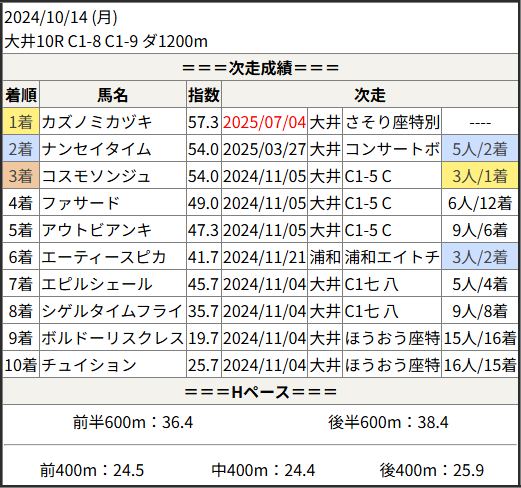
Task: Select the 16人/15着 result cell
Action: pos(480,365)
